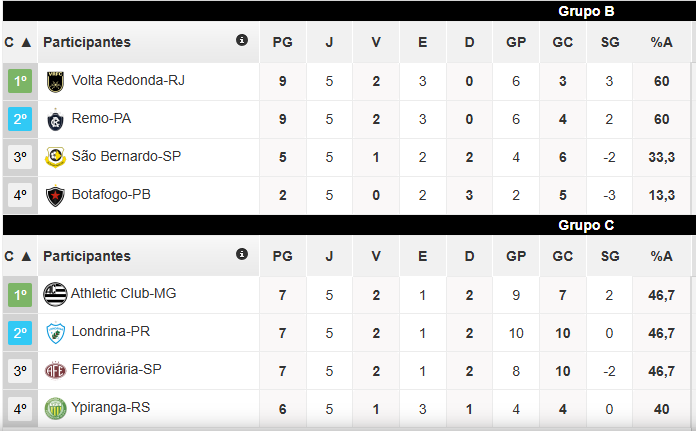The height and width of the screenshot is (431, 696).
Task: Click the Ferroviária-SP team crest
Action: (55, 370)
